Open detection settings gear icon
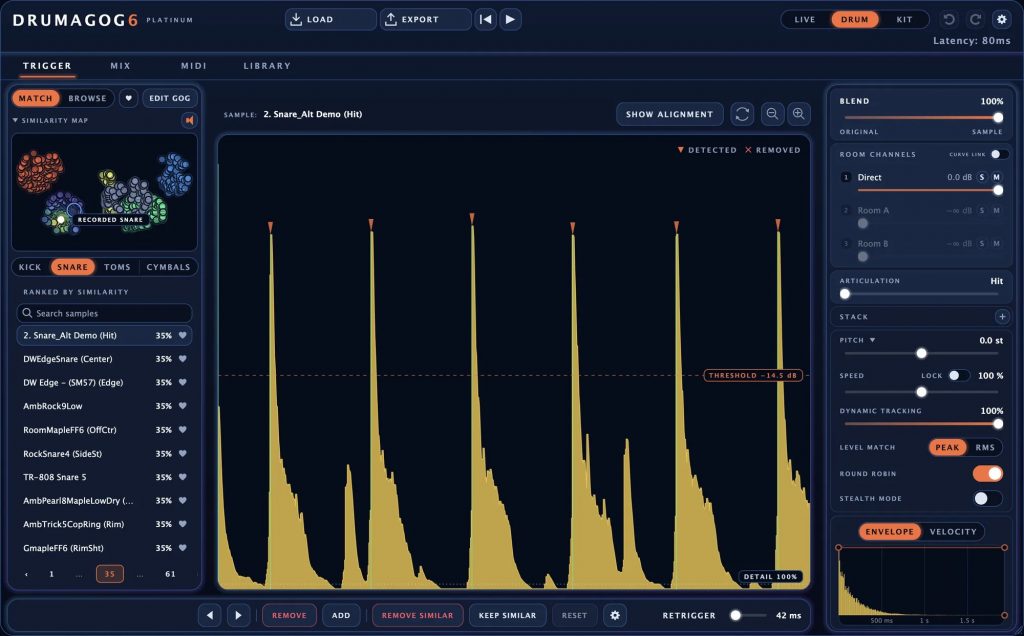 pos(615,615)
